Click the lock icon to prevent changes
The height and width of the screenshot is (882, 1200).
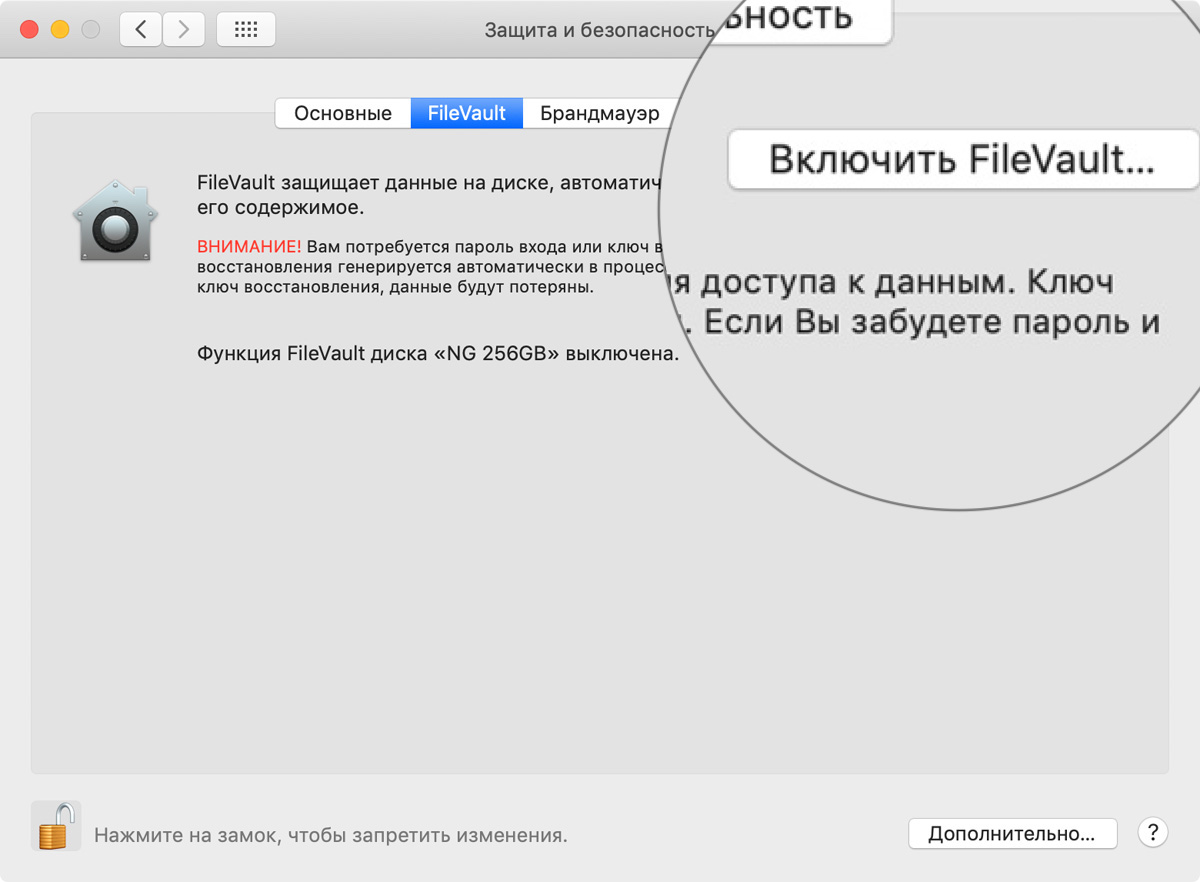point(56,826)
